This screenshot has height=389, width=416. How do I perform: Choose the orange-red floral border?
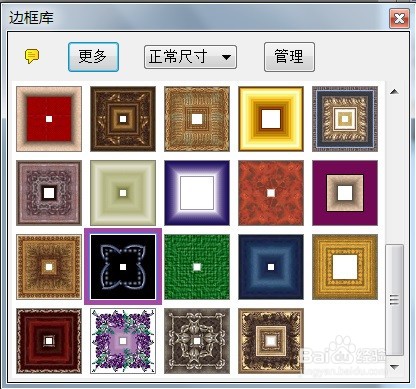[x=271, y=193]
